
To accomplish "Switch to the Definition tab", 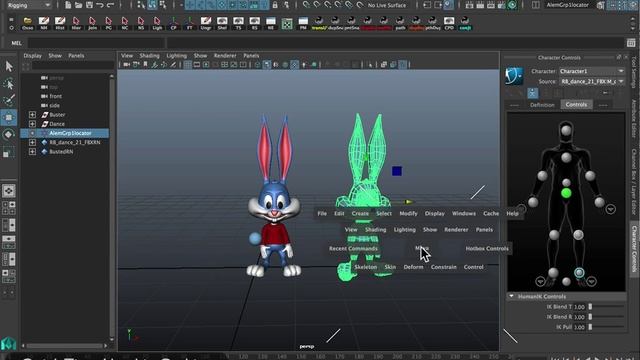I will [542, 105].
